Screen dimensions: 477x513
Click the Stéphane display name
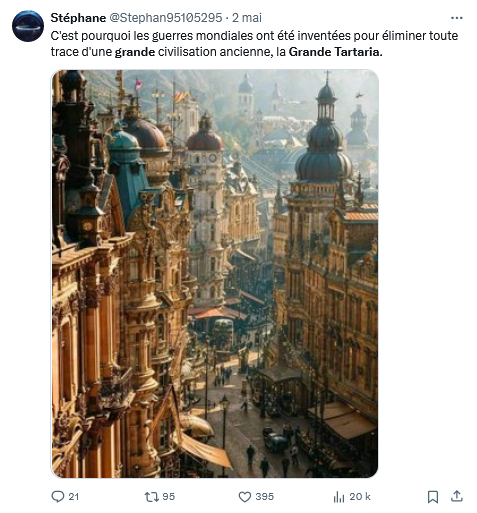tap(78, 18)
